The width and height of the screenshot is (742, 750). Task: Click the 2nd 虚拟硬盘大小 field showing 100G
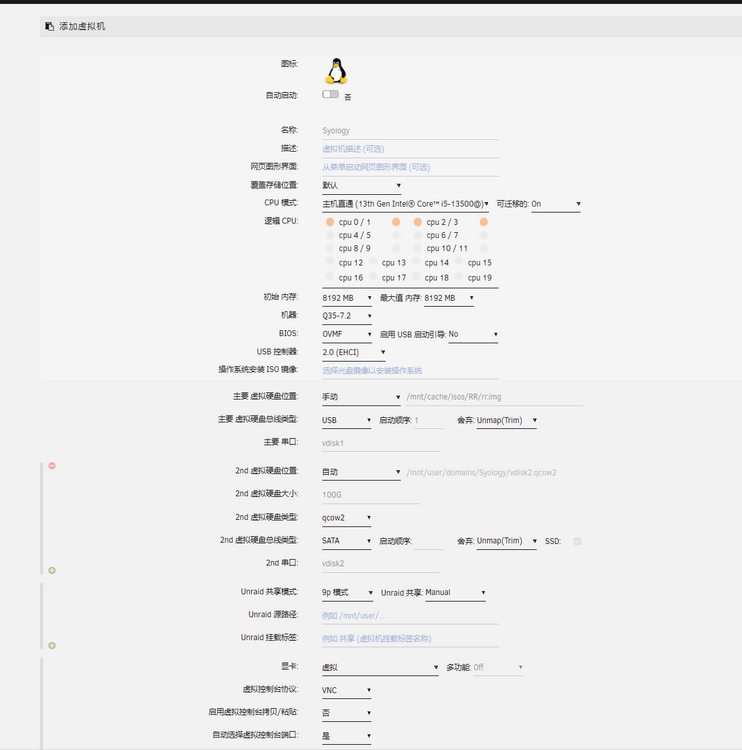pyautogui.click(x=371, y=495)
